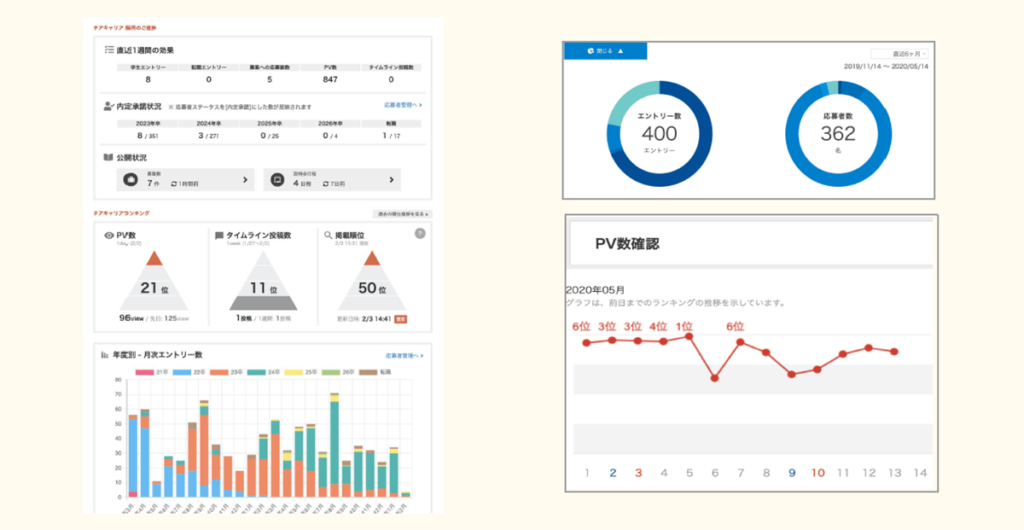Click the checklist icon beside 直近1週間の効果
Screen dimensions: 1024x530
108,48
